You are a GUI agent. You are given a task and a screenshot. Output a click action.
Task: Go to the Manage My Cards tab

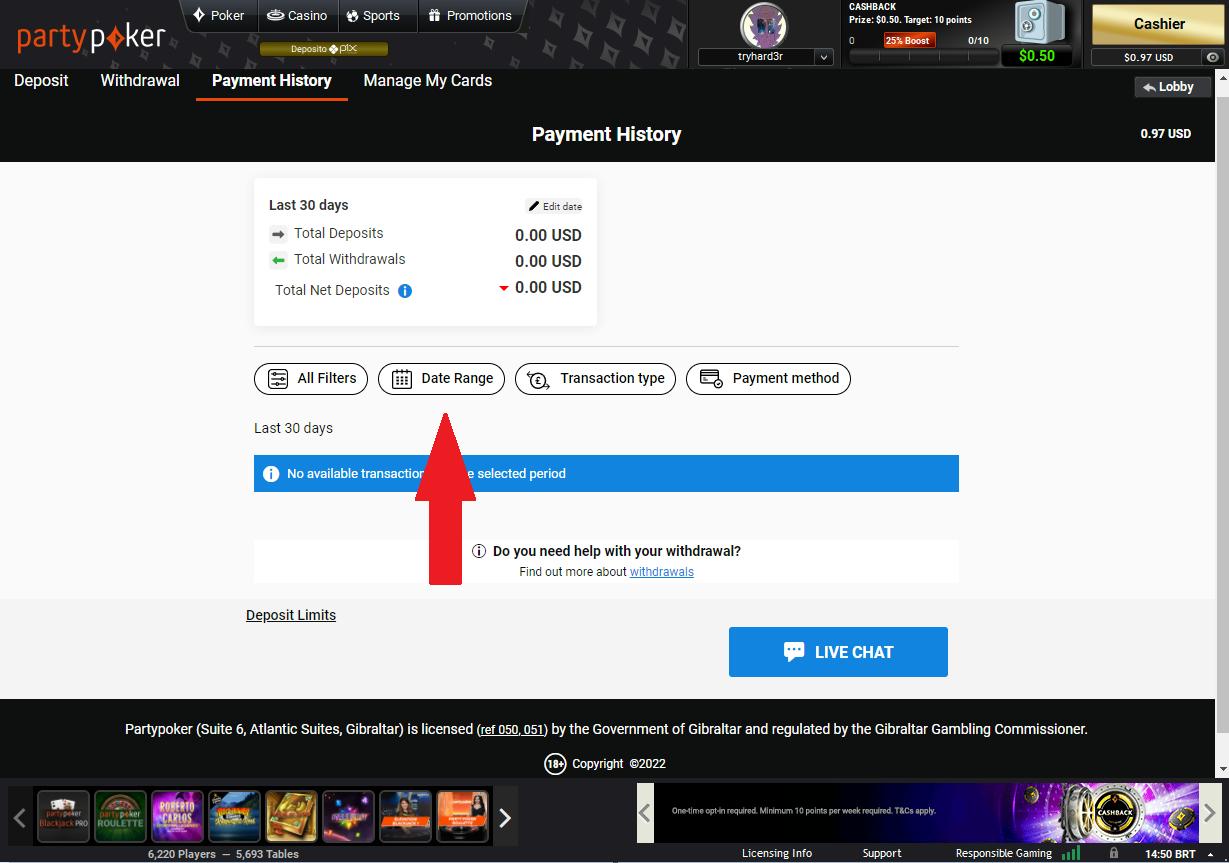[x=427, y=81]
